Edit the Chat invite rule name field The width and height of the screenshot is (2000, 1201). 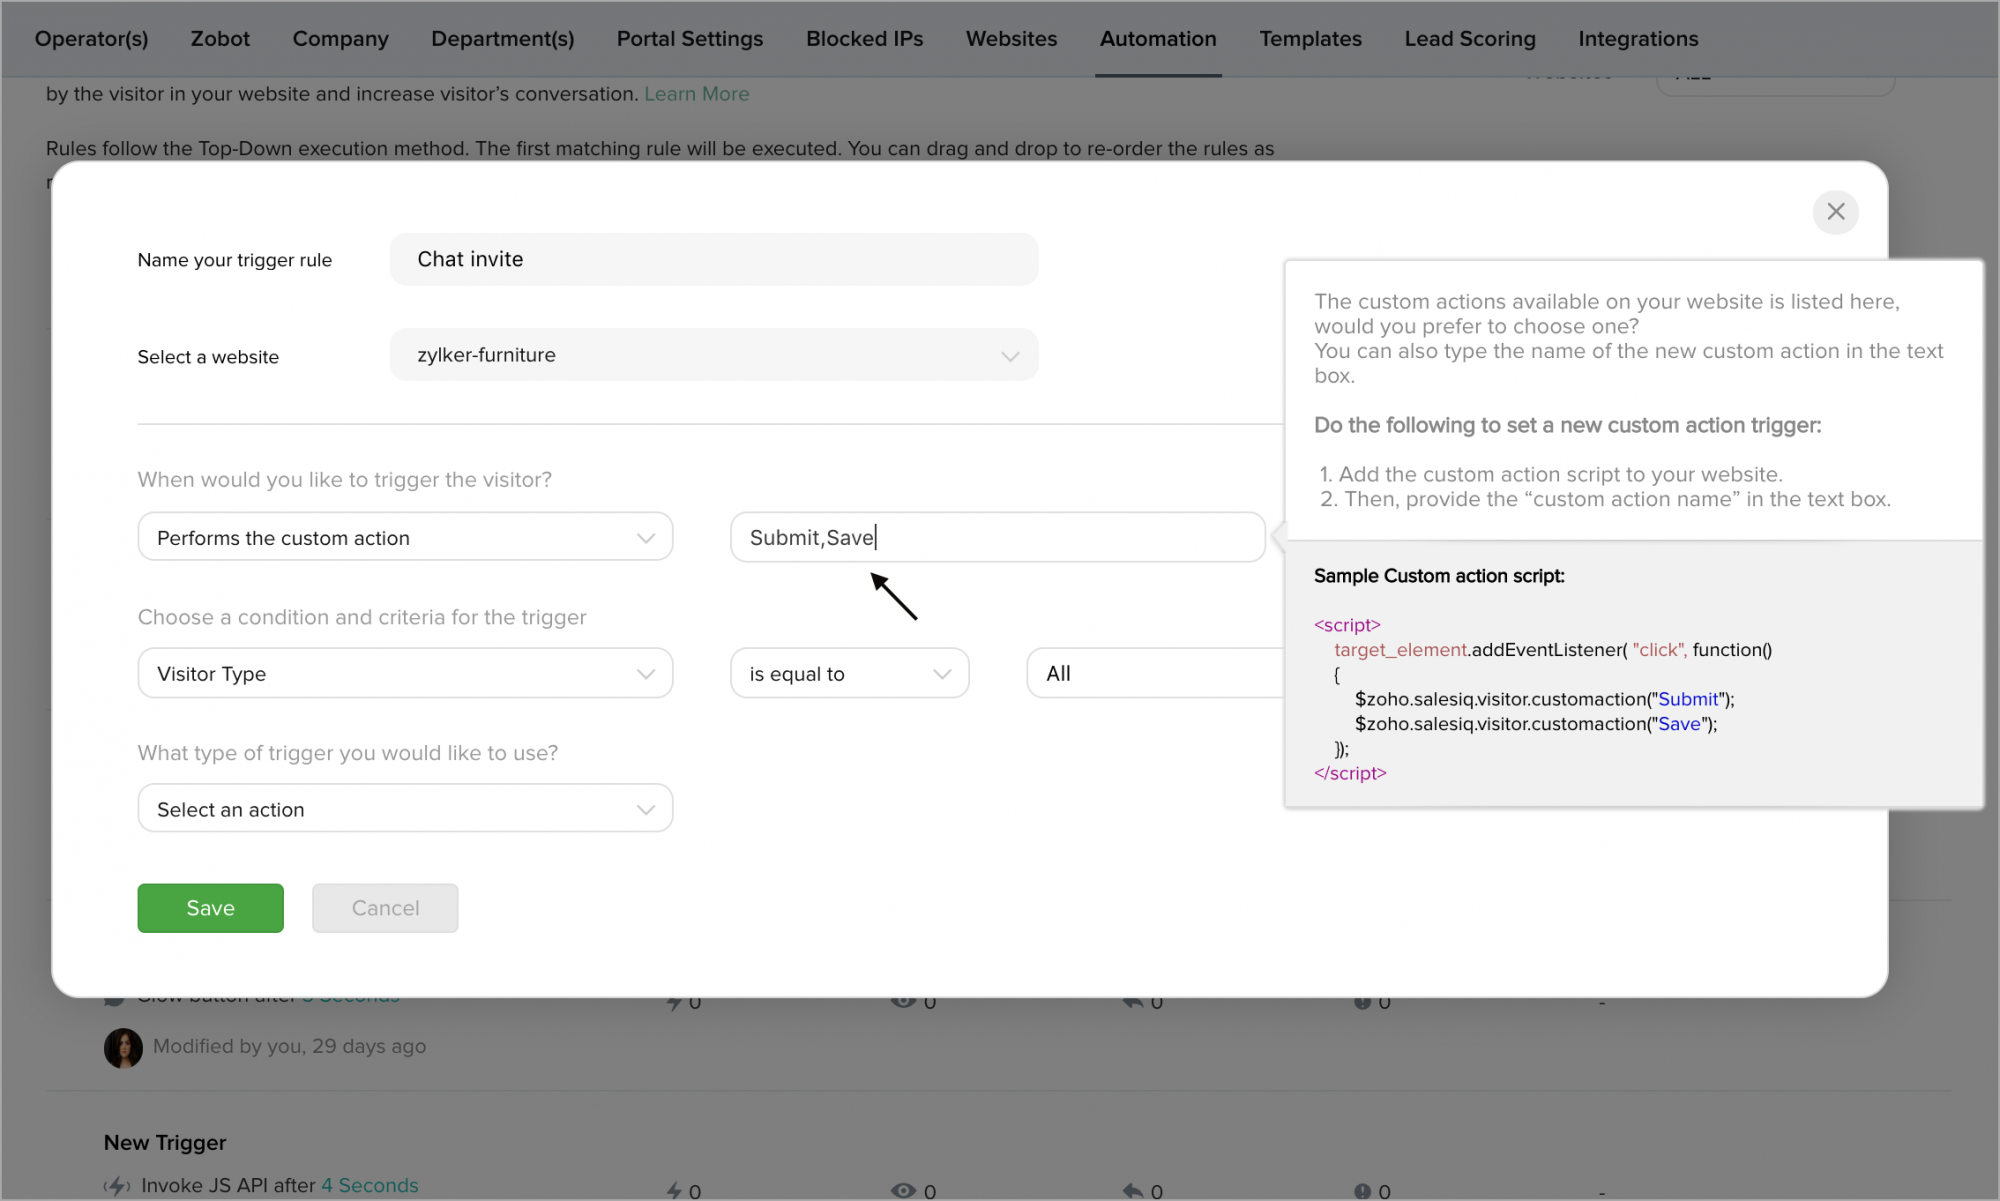(x=713, y=260)
